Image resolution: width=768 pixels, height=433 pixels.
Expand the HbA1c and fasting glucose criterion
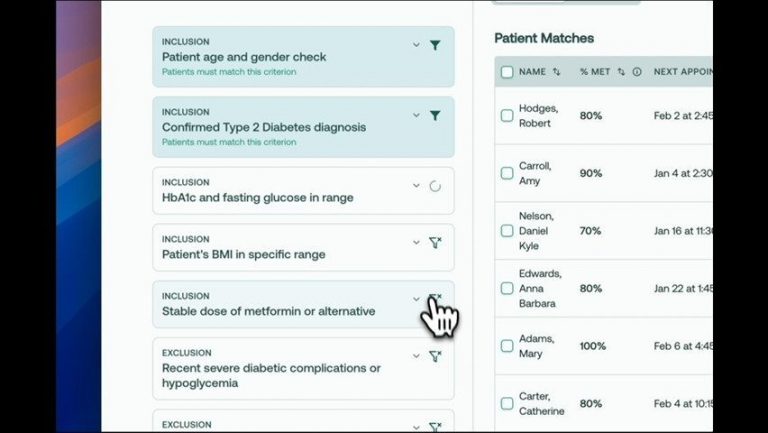click(416, 186)
